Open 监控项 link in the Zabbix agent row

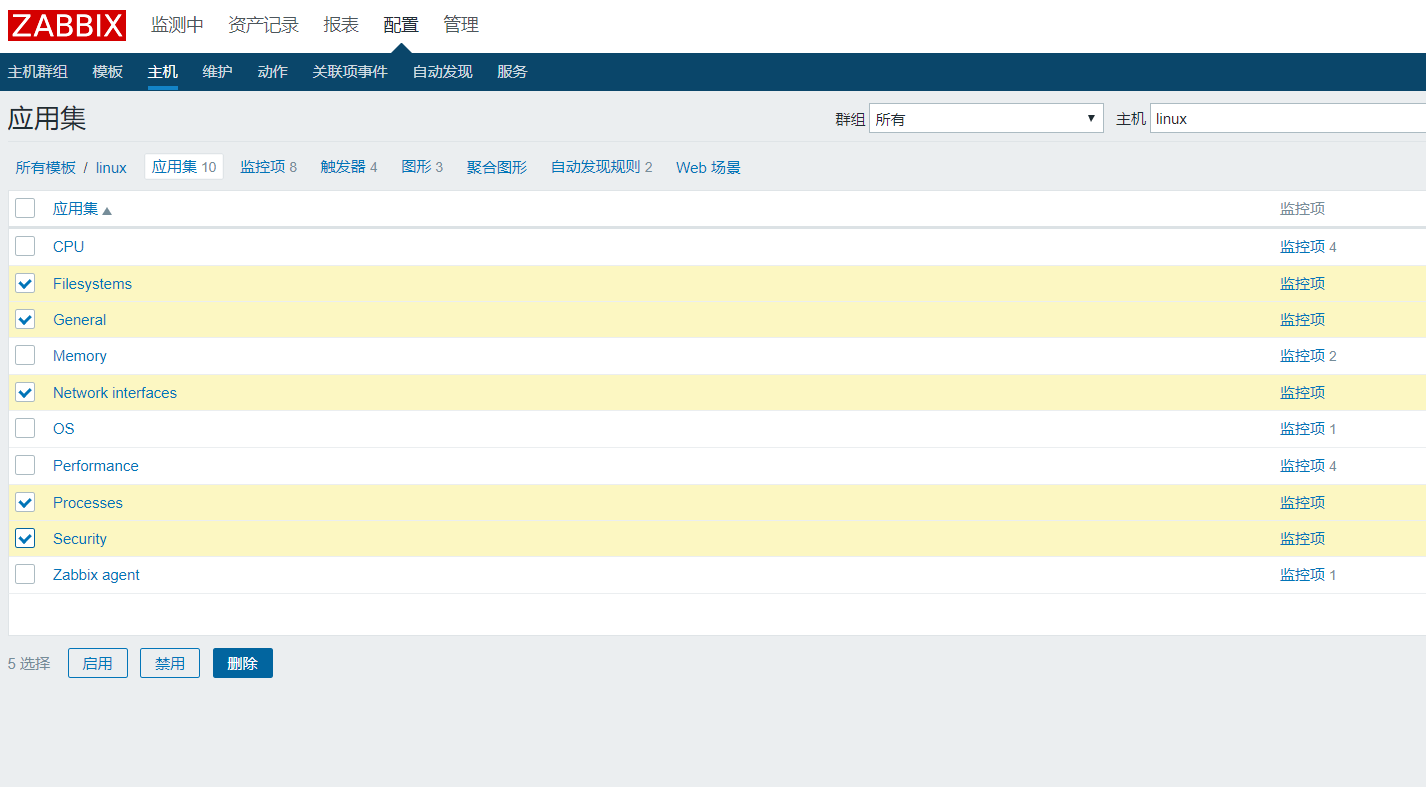pos(1302,574)
